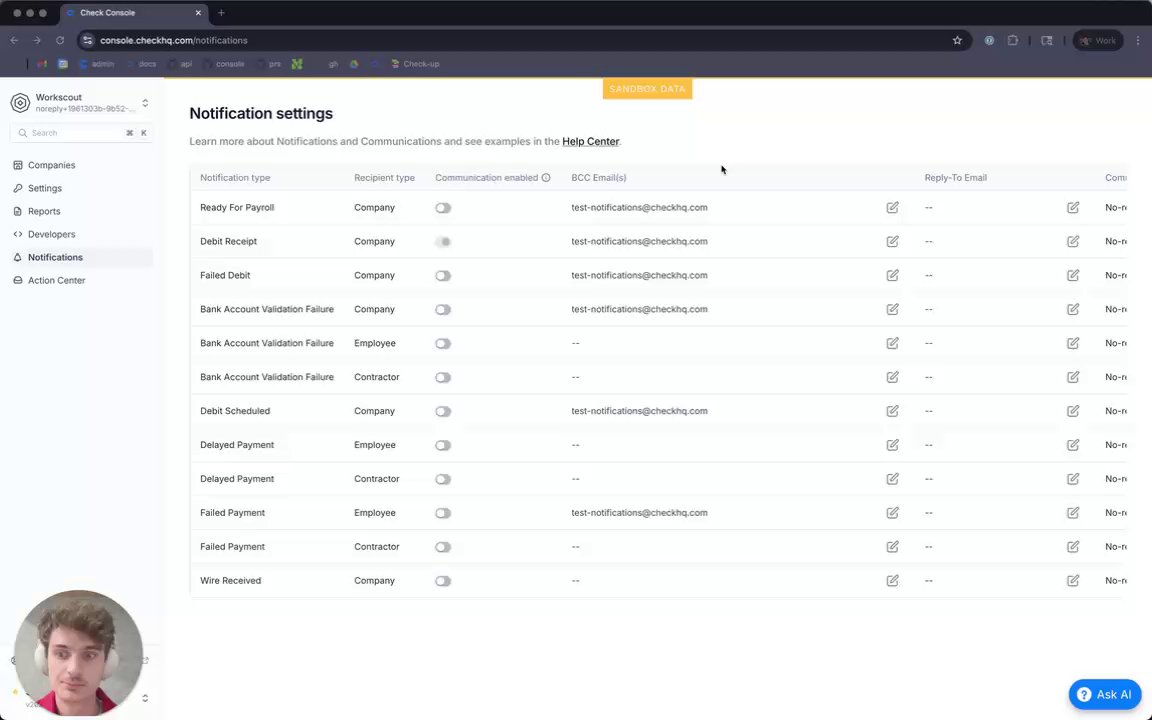
Task: Expand the Workscout workspace switcher
Action: (x=145, y=103)
